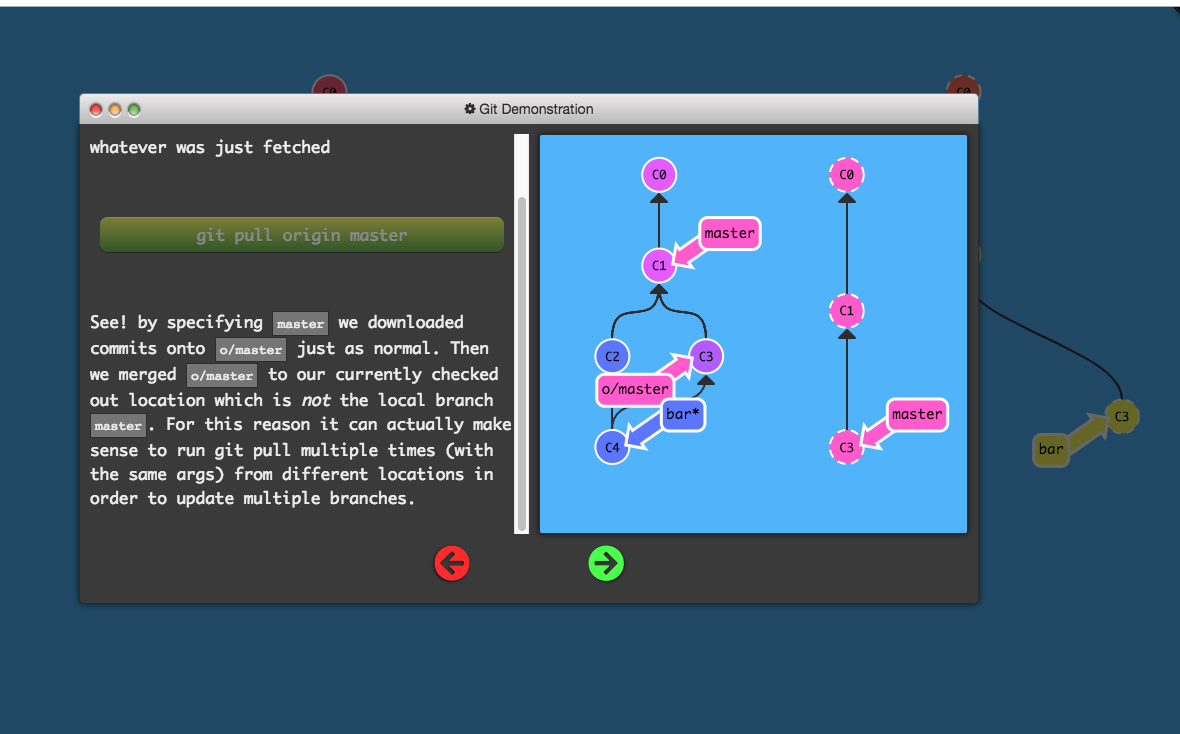Click the bar branch tag outside the demo window

(x=1050, y=450)
